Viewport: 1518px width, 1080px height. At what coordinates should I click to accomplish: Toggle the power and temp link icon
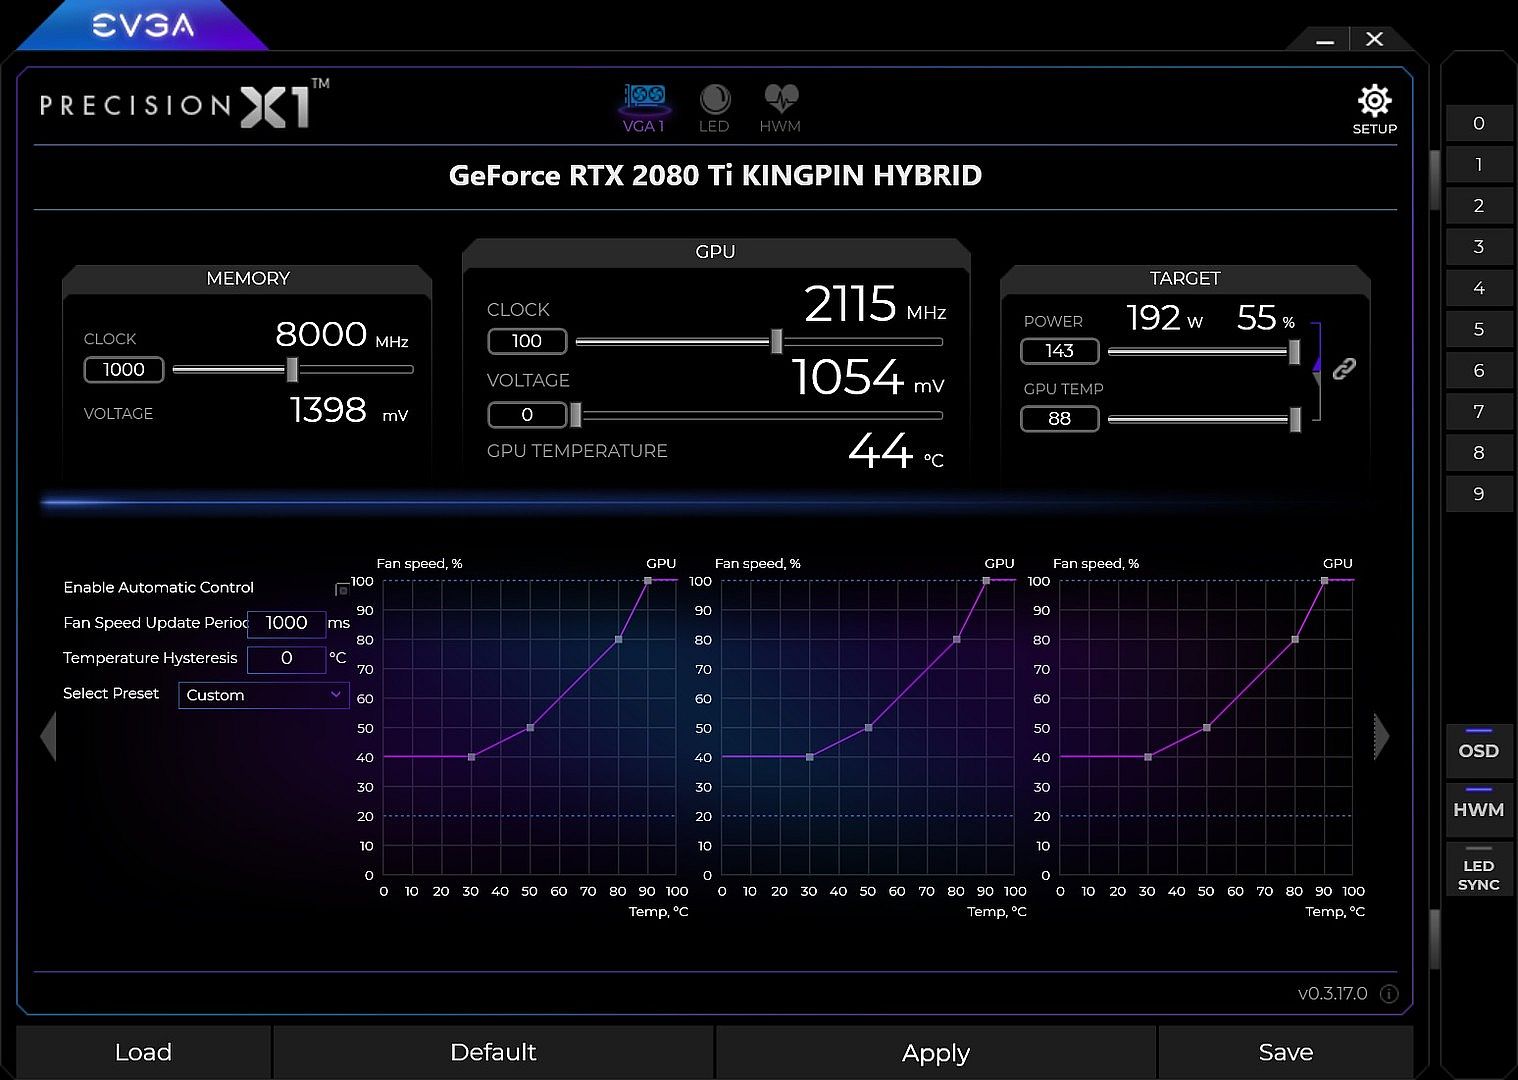(1344, 369)
